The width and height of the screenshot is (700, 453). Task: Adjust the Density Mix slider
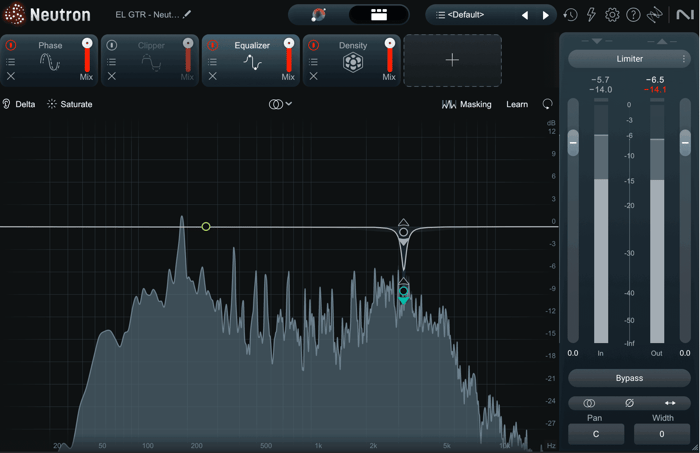tap(390, 55)
